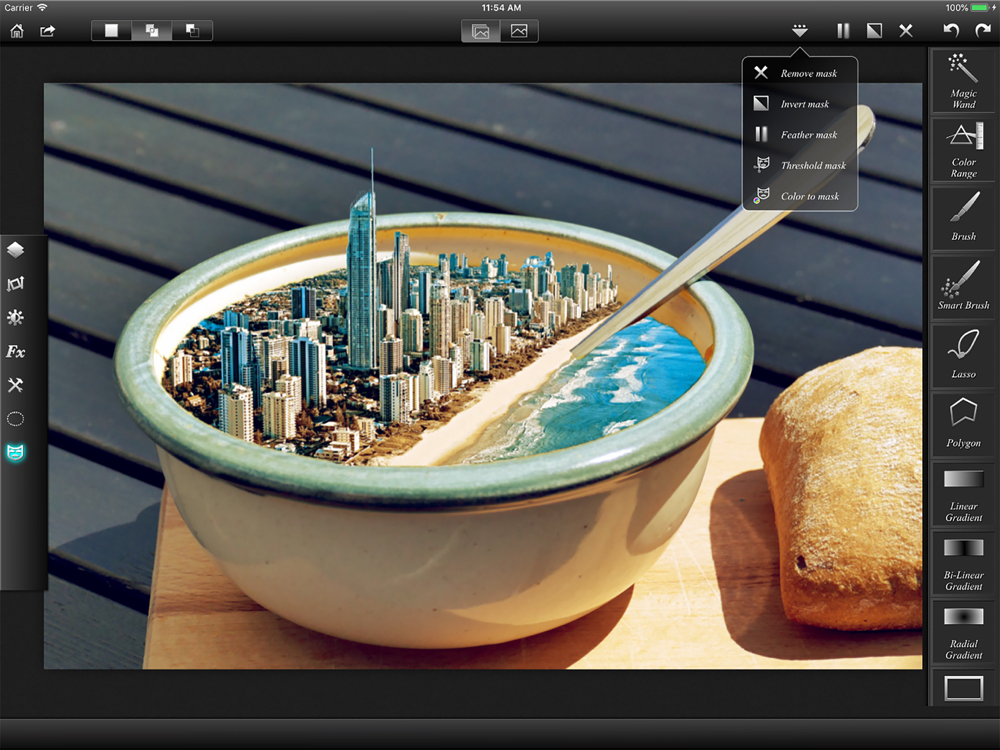This screenshot has height=750, width=1000.
Task: Choose Invert mask from the popup menu
Action: pos(800,103)
